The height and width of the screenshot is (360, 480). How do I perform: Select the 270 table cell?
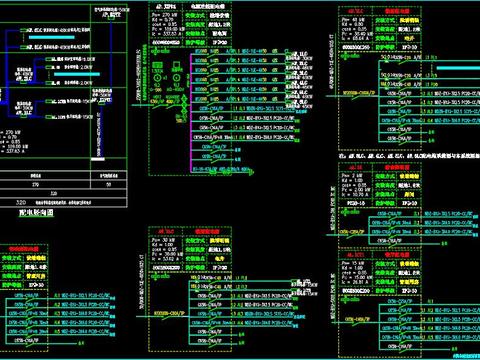tap(36, 184)
